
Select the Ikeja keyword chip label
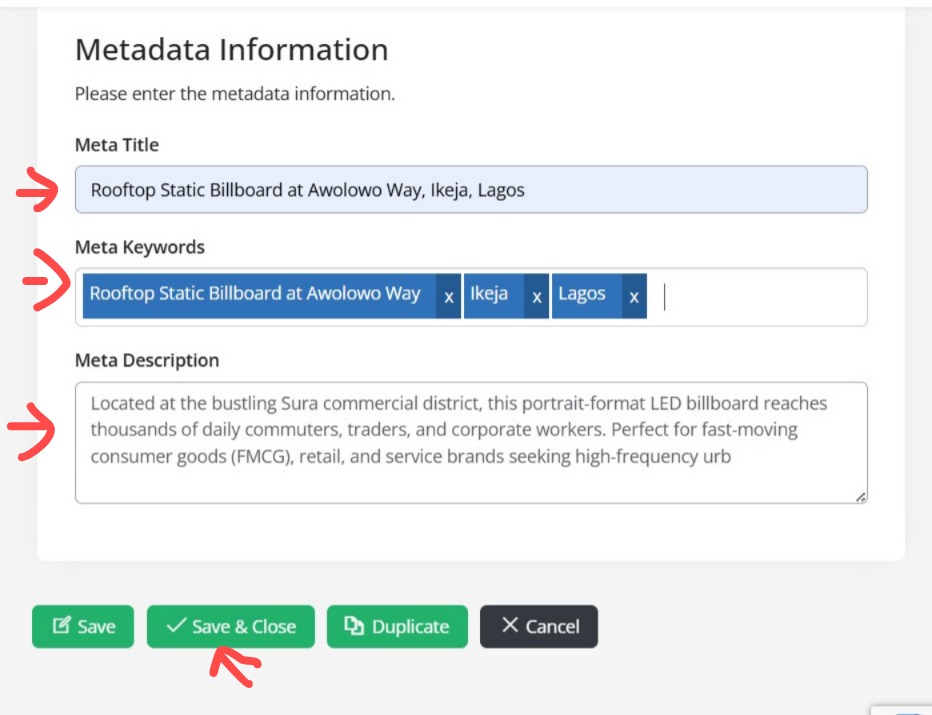tap(490, 295)
